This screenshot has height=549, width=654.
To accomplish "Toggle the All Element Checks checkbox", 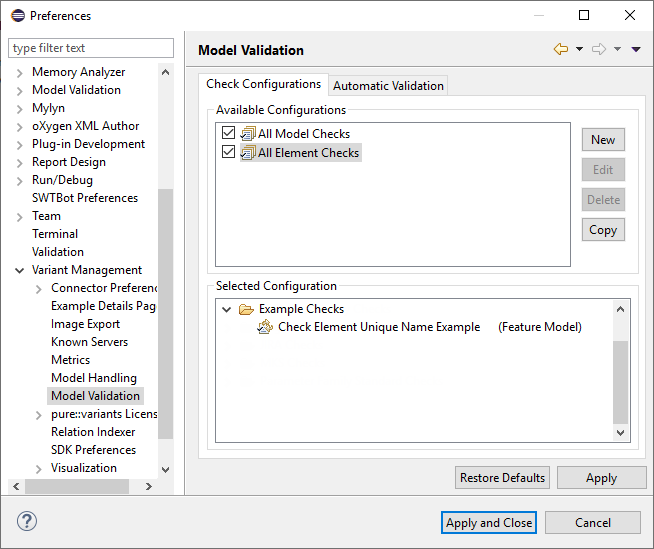I will [229, 153].
